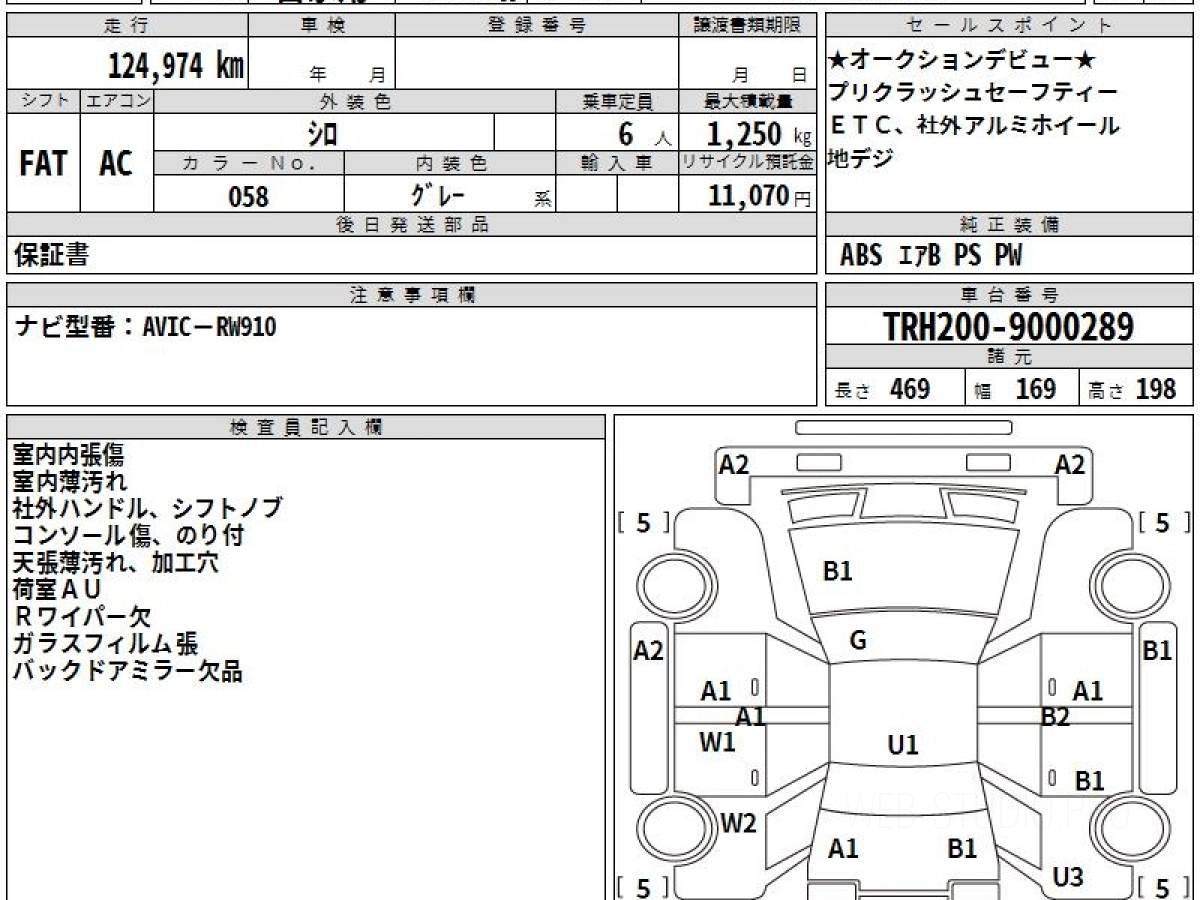Viewport: 1200px width, 900px height.
Task: Click the color number 058
Action: point(249,196)
